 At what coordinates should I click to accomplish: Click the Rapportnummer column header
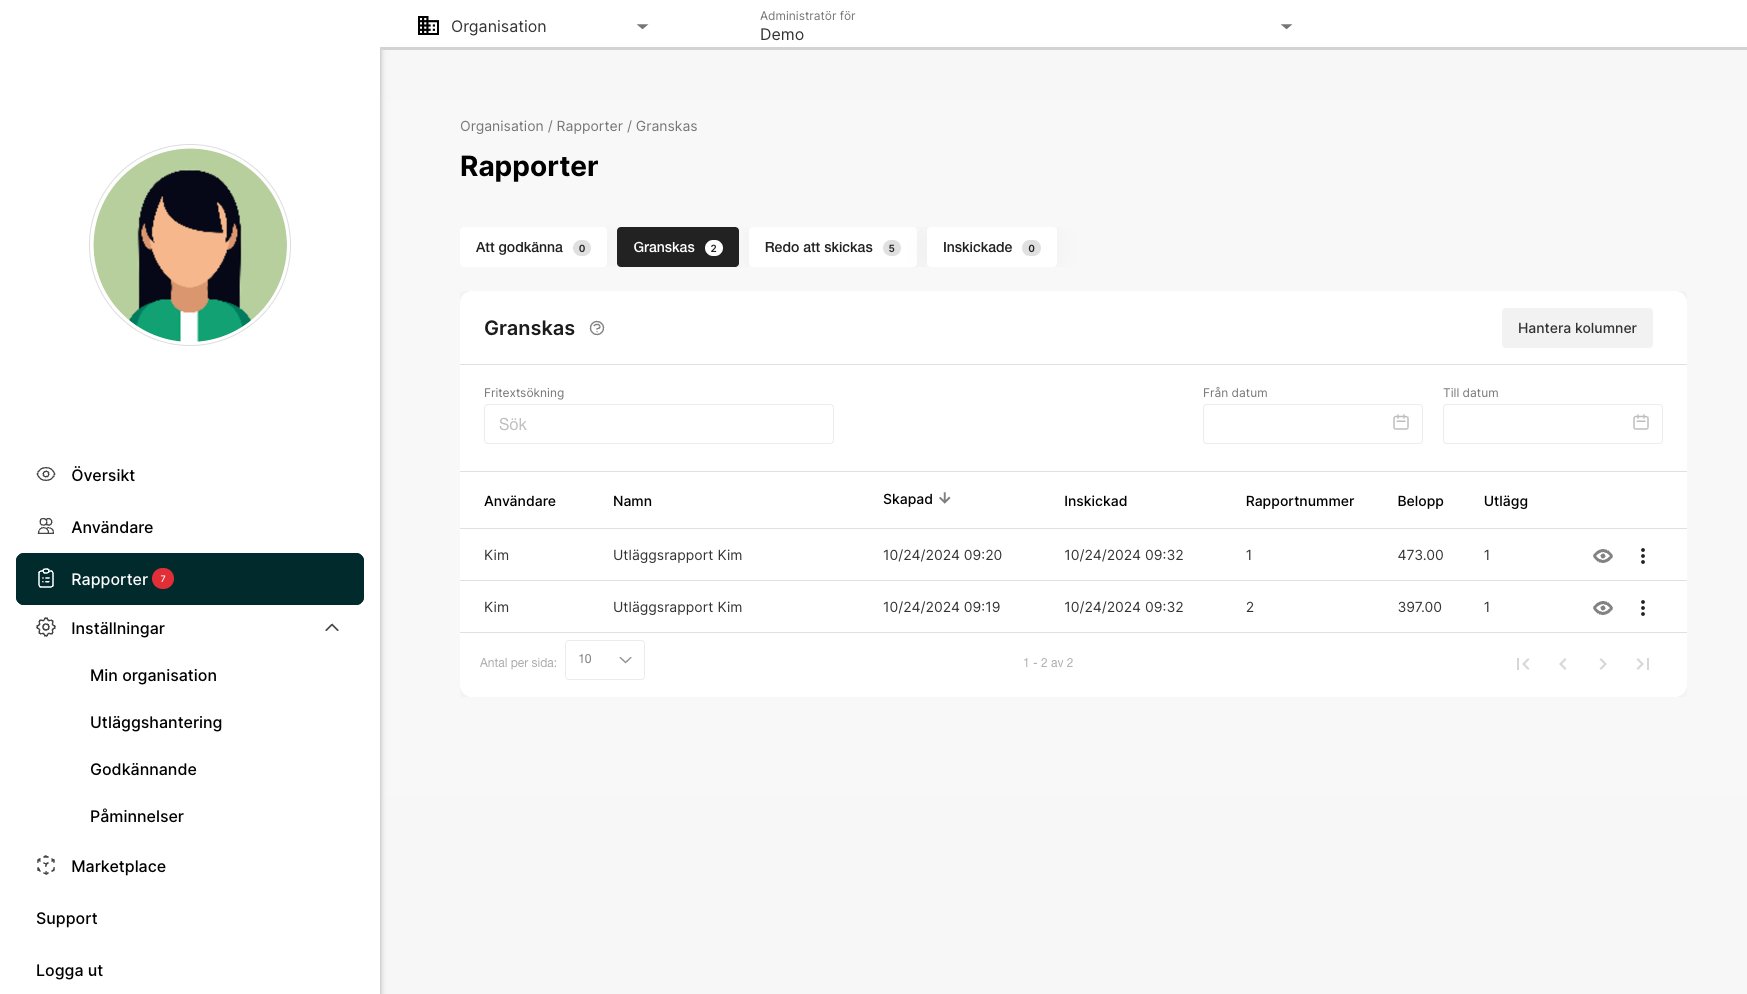[x=1300, y=501]
